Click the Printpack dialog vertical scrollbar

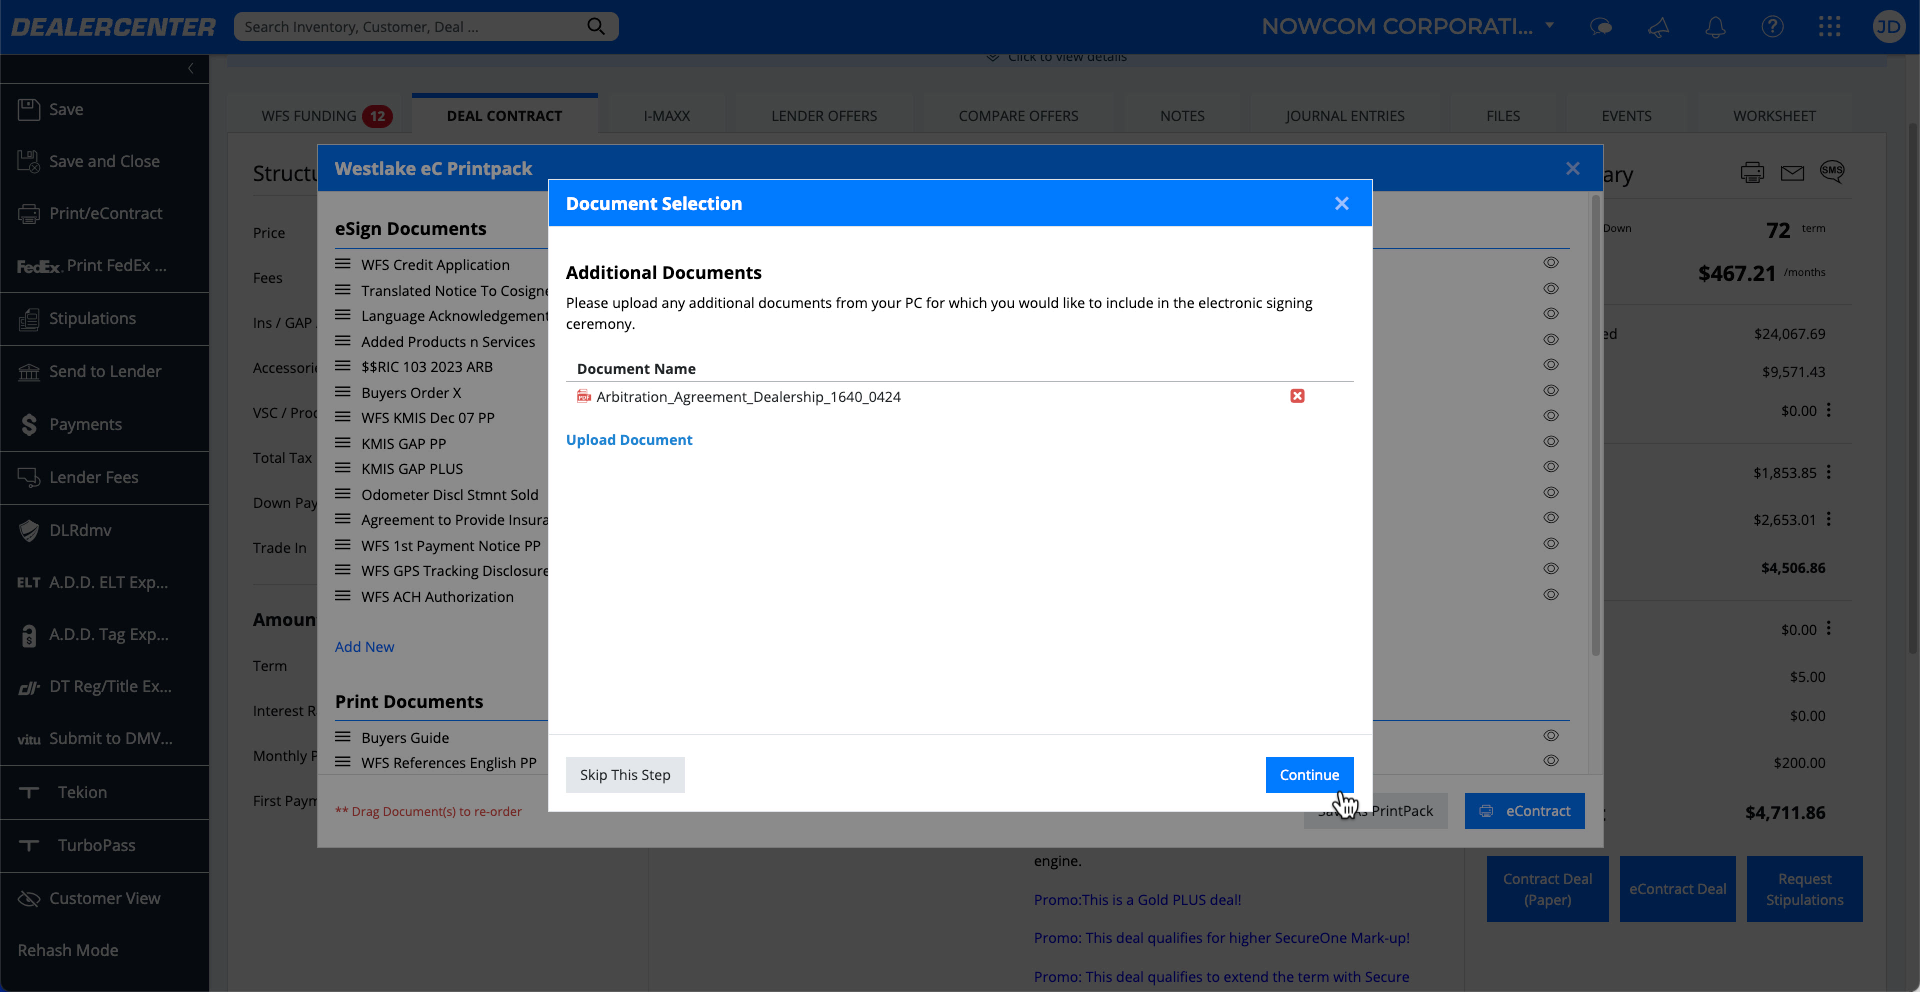(x=1595, y=425)
